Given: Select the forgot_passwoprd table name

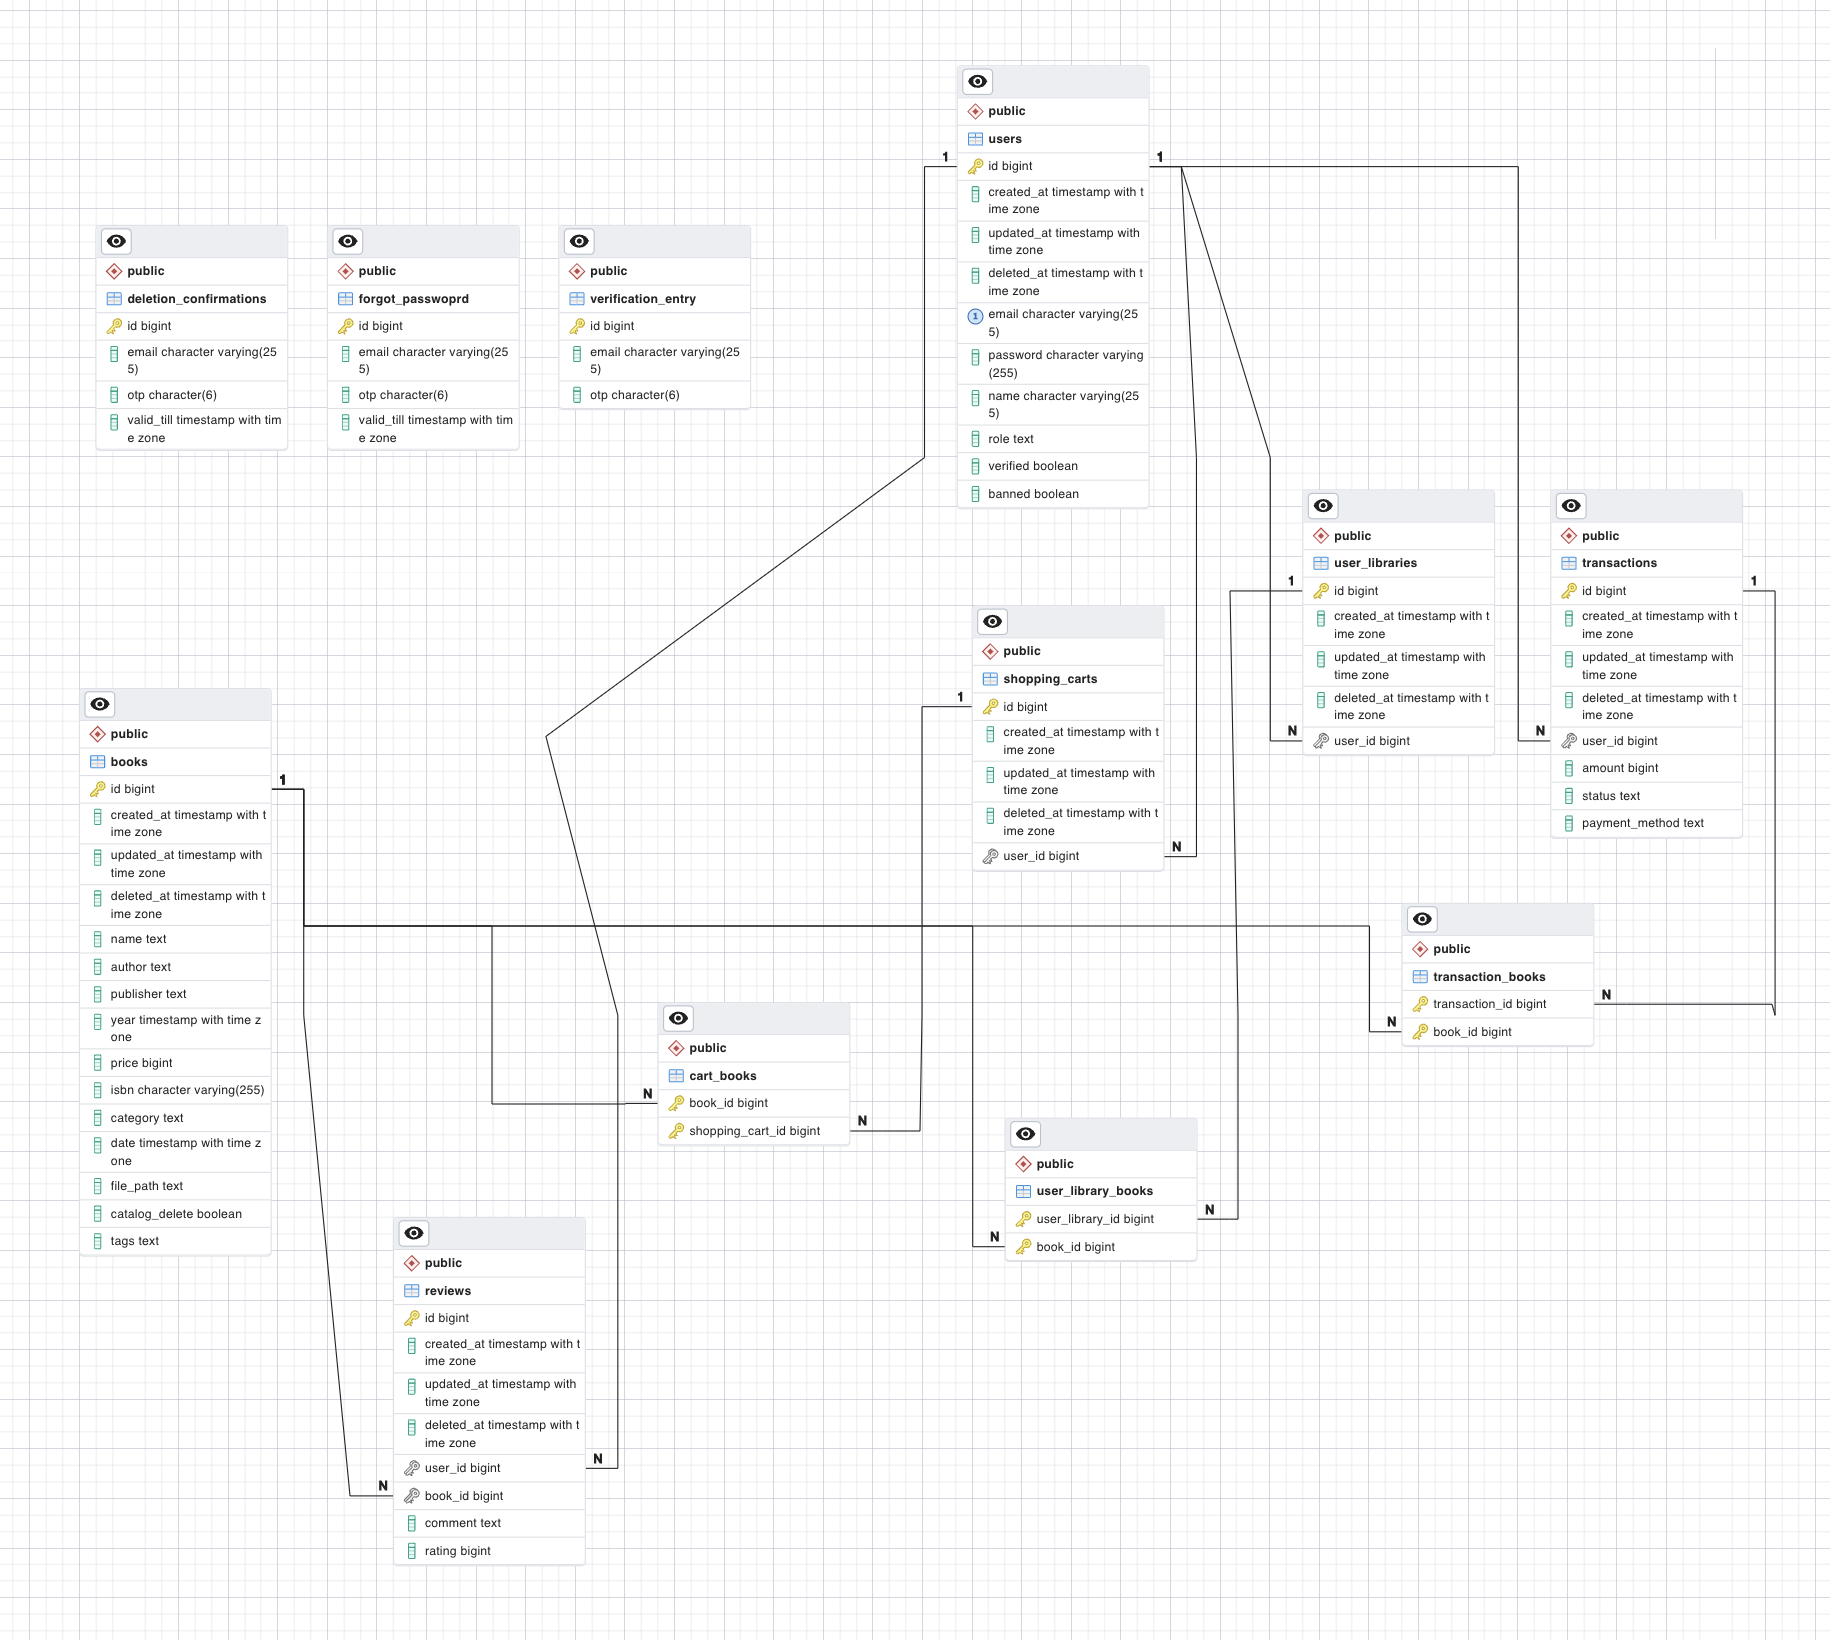Looking at the screenshot, I should point(414,300).
